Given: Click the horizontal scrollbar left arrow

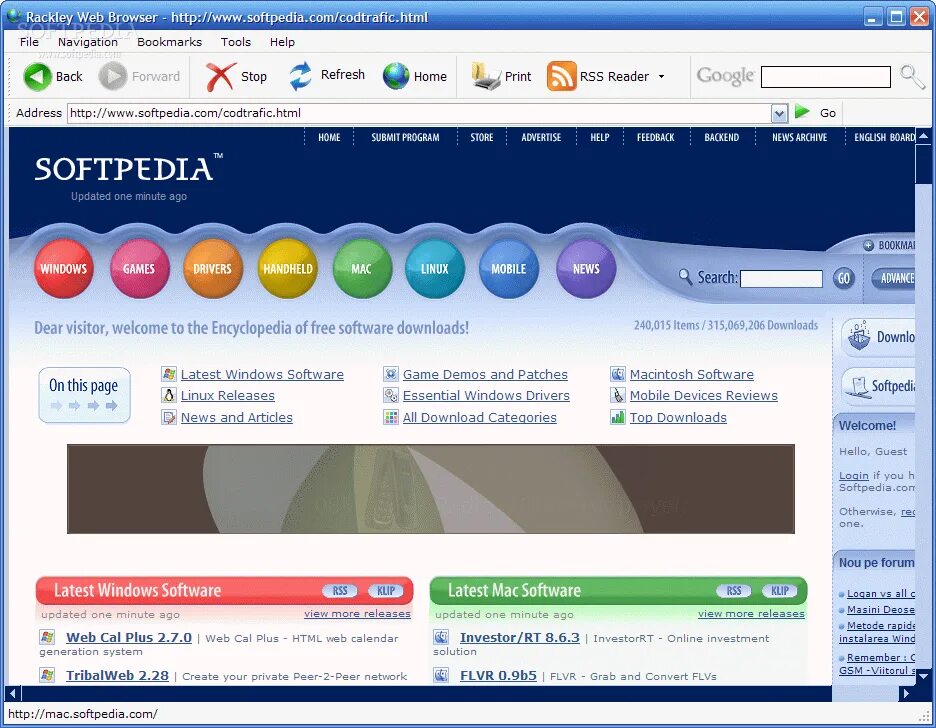Looking at the screenshot, I should coord(13,693).
